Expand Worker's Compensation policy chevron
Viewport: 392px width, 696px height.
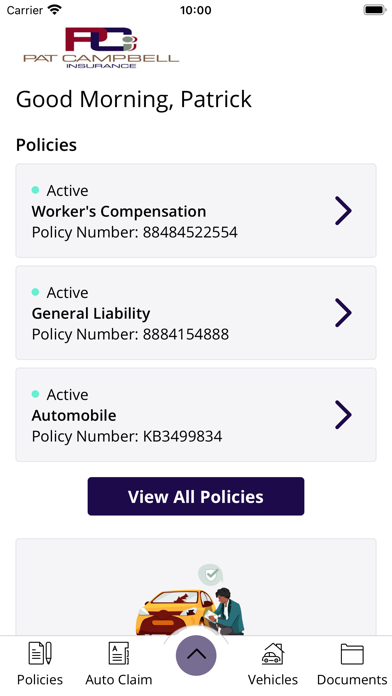[343, 211]
